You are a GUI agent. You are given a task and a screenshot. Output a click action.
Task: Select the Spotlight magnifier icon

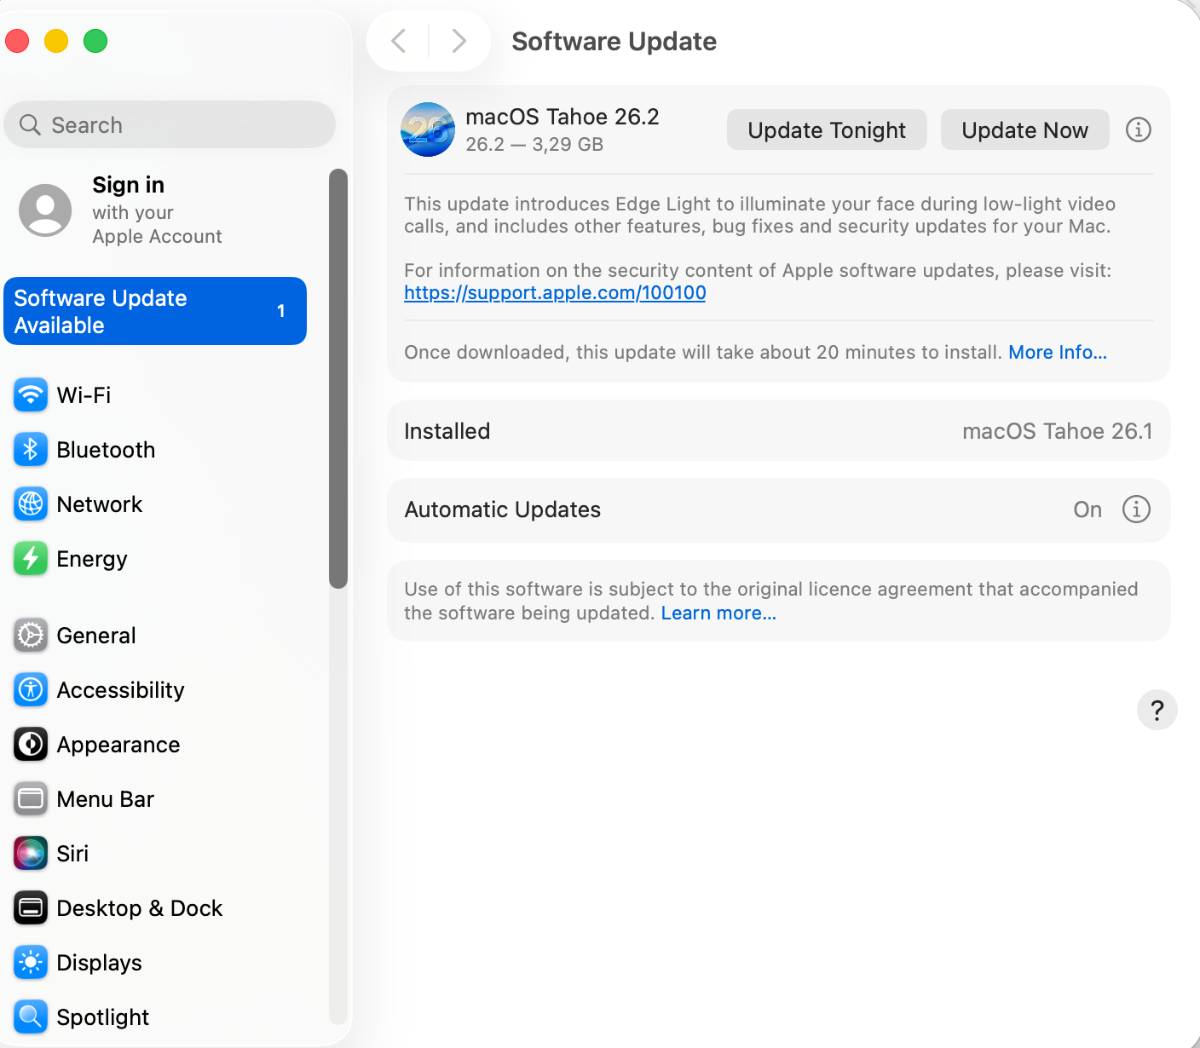[x=31, y=1017]
